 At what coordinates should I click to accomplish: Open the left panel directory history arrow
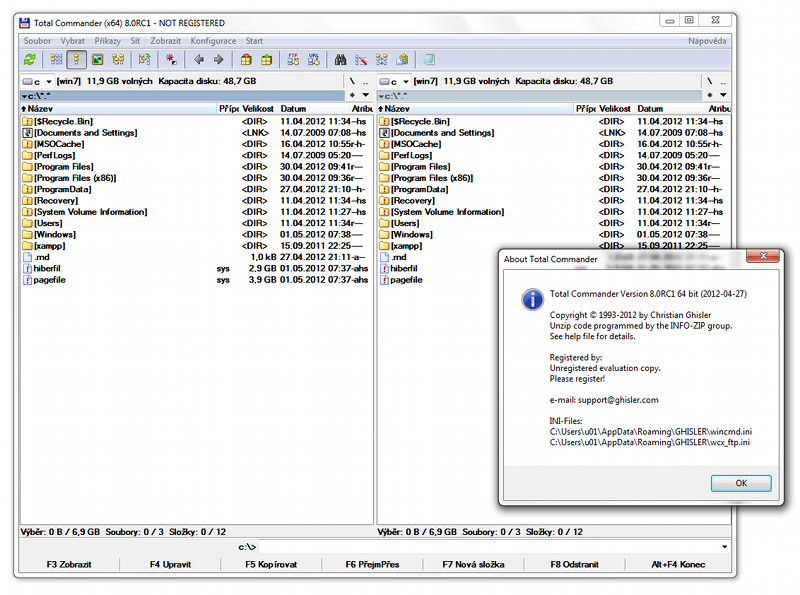tap(365, 95)
